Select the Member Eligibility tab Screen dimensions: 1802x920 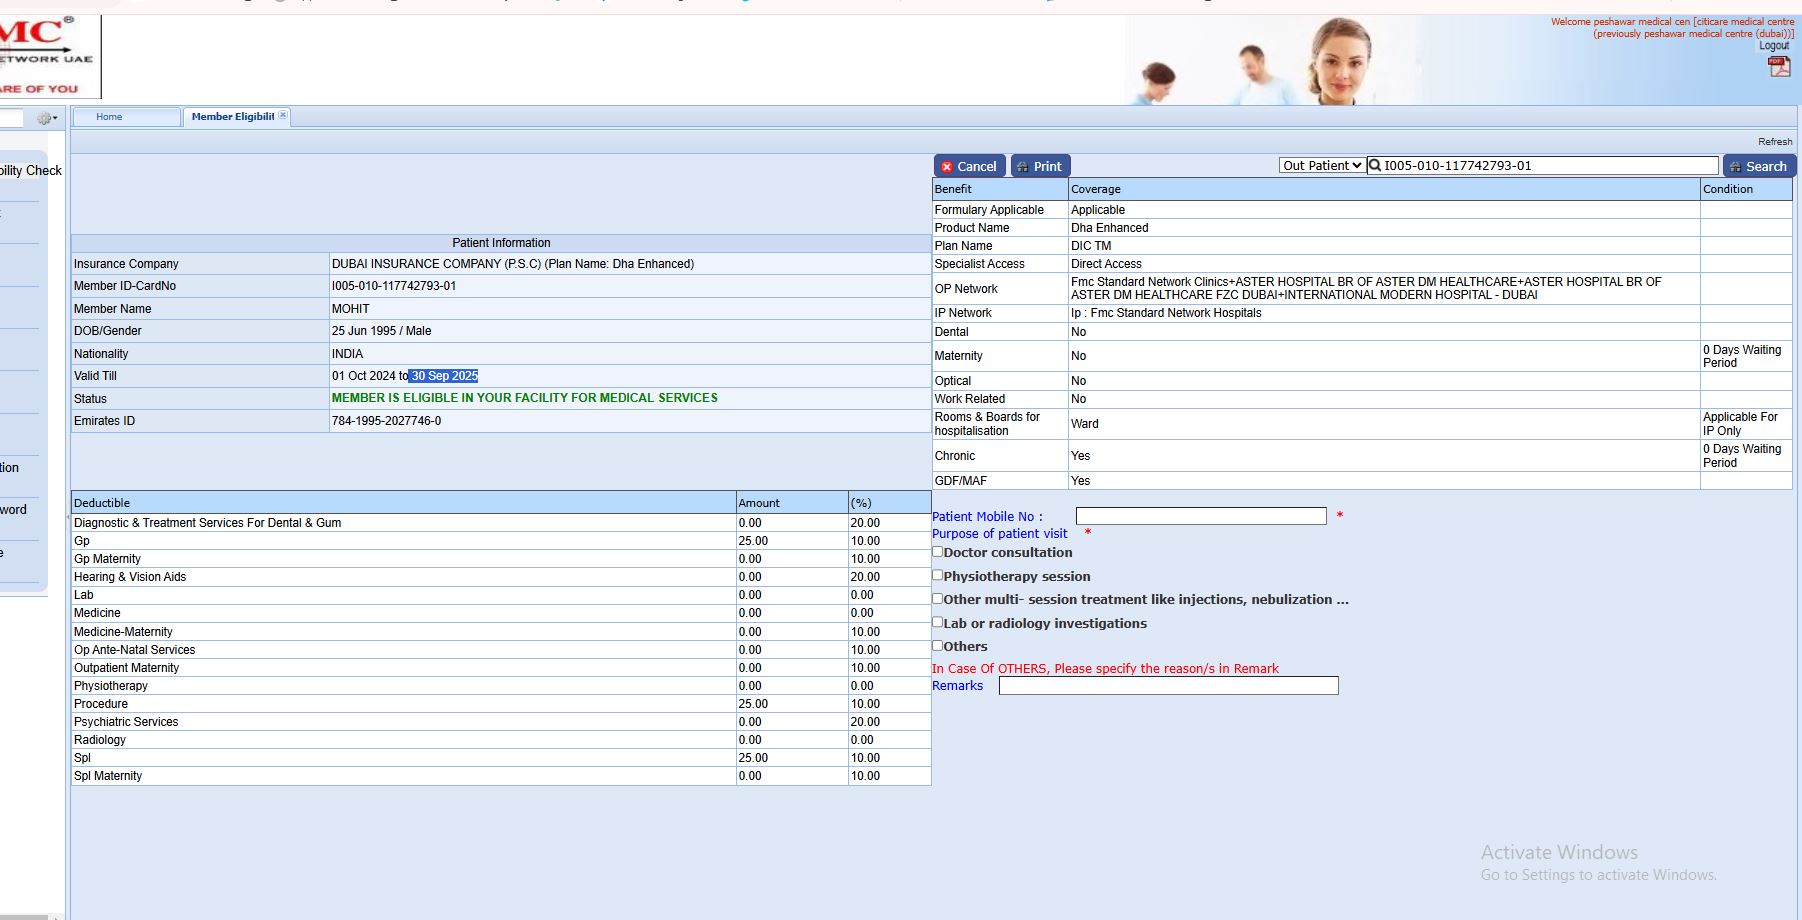click(x=232, y=117)
